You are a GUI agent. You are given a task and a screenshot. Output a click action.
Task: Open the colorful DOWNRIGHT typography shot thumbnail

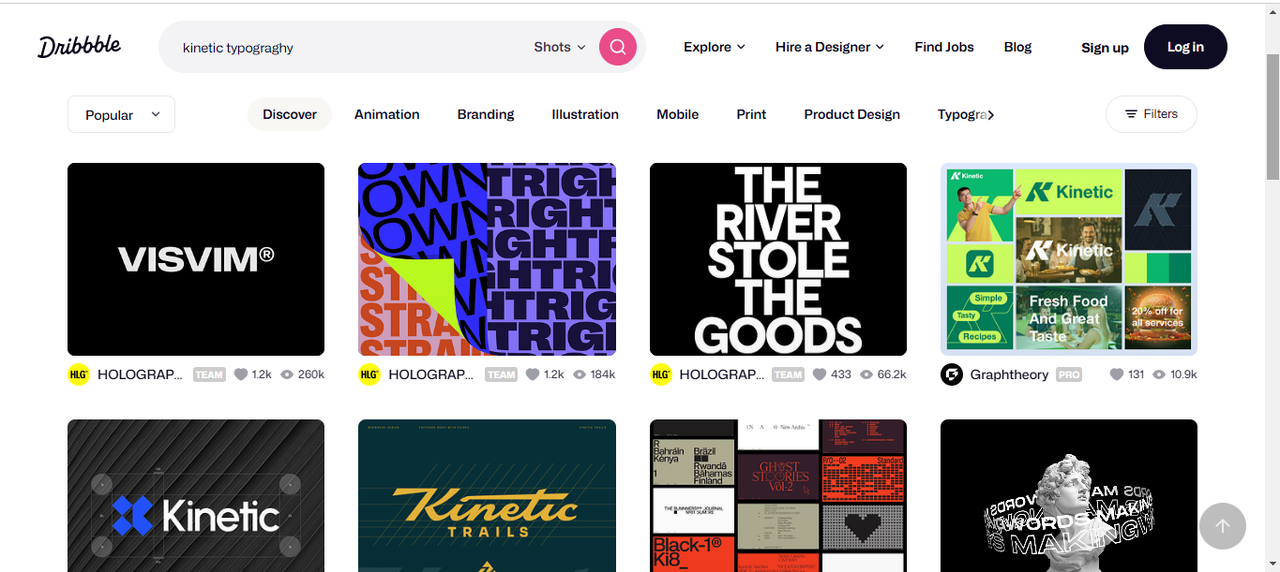point(487,259)
